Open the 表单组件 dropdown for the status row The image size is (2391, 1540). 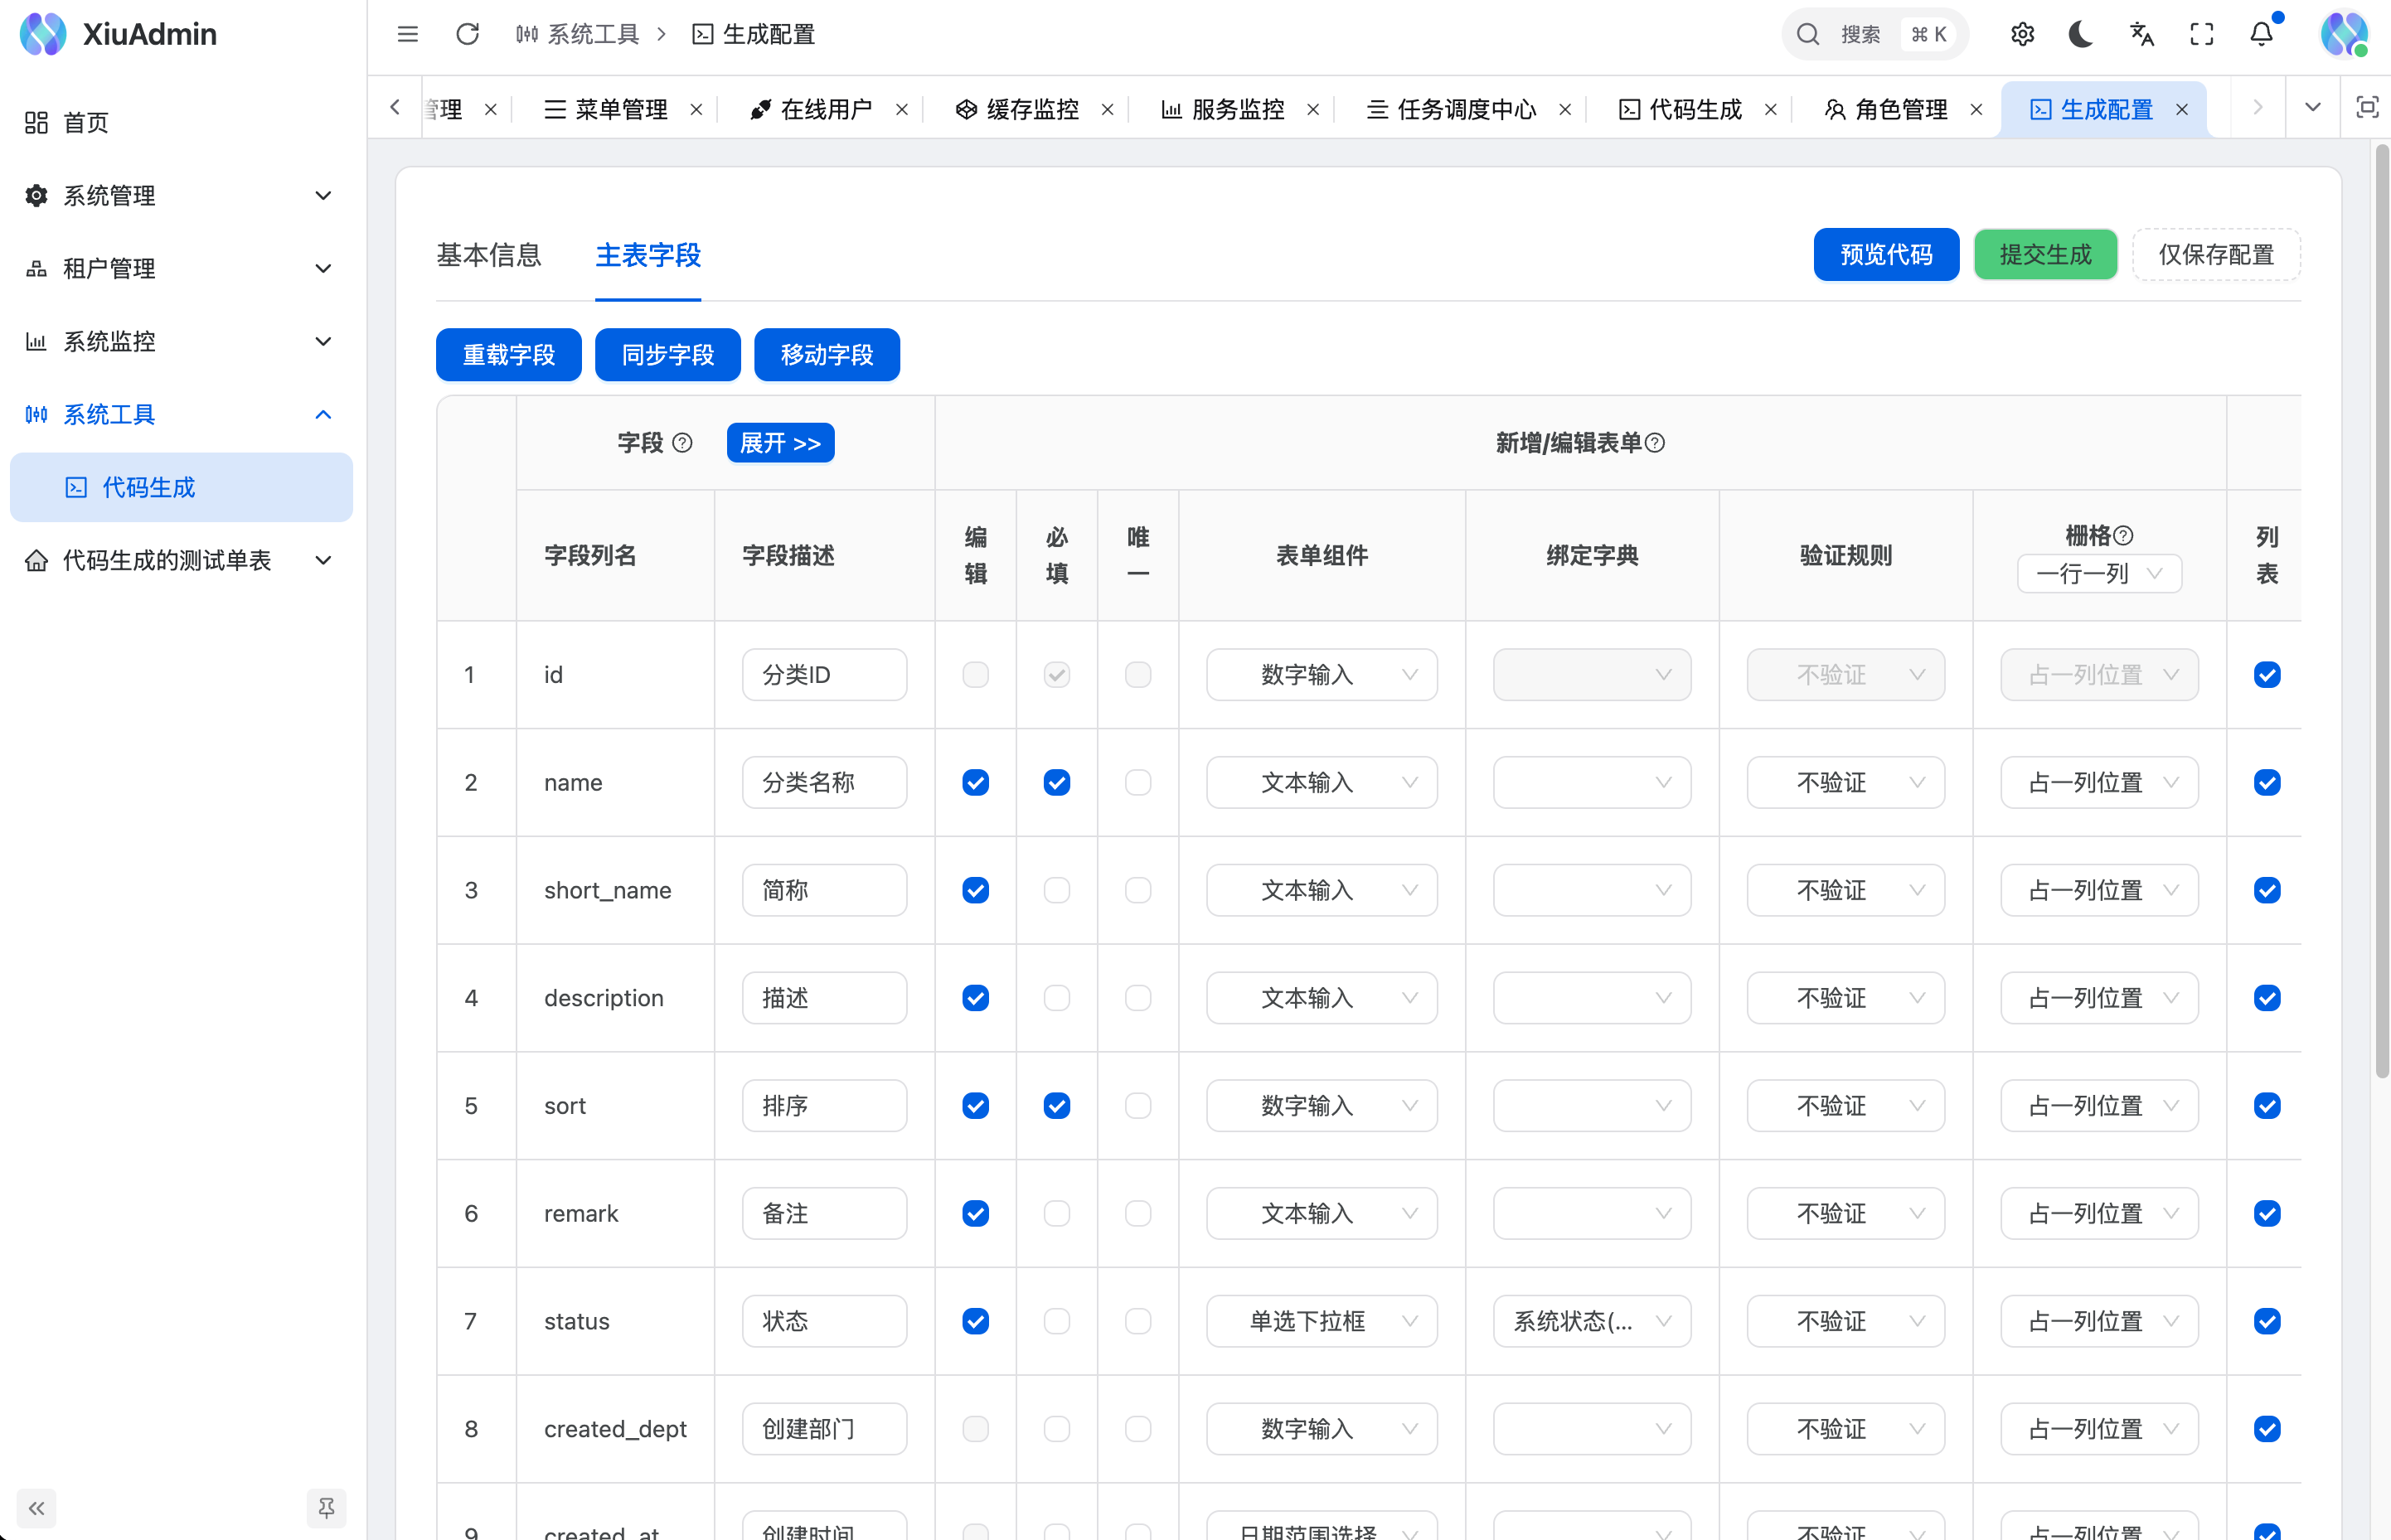(x=1321, y=1321)
